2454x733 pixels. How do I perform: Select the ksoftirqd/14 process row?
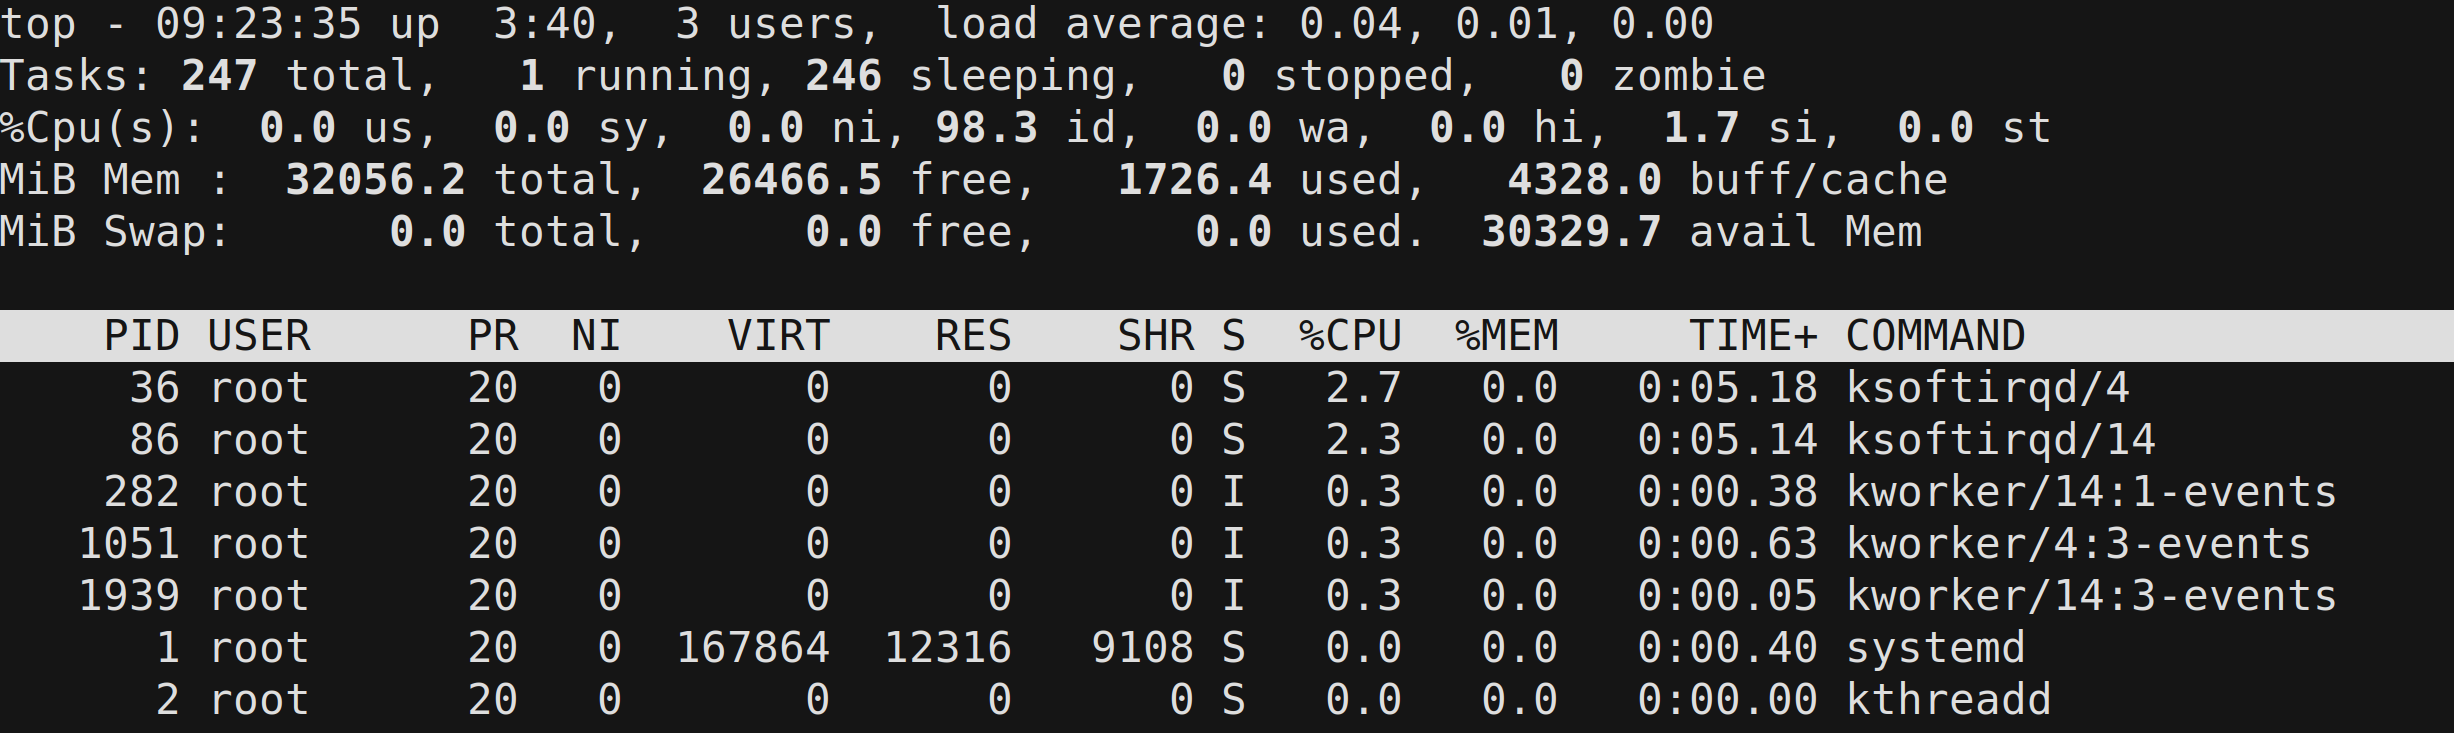(x=1227, y=440)
